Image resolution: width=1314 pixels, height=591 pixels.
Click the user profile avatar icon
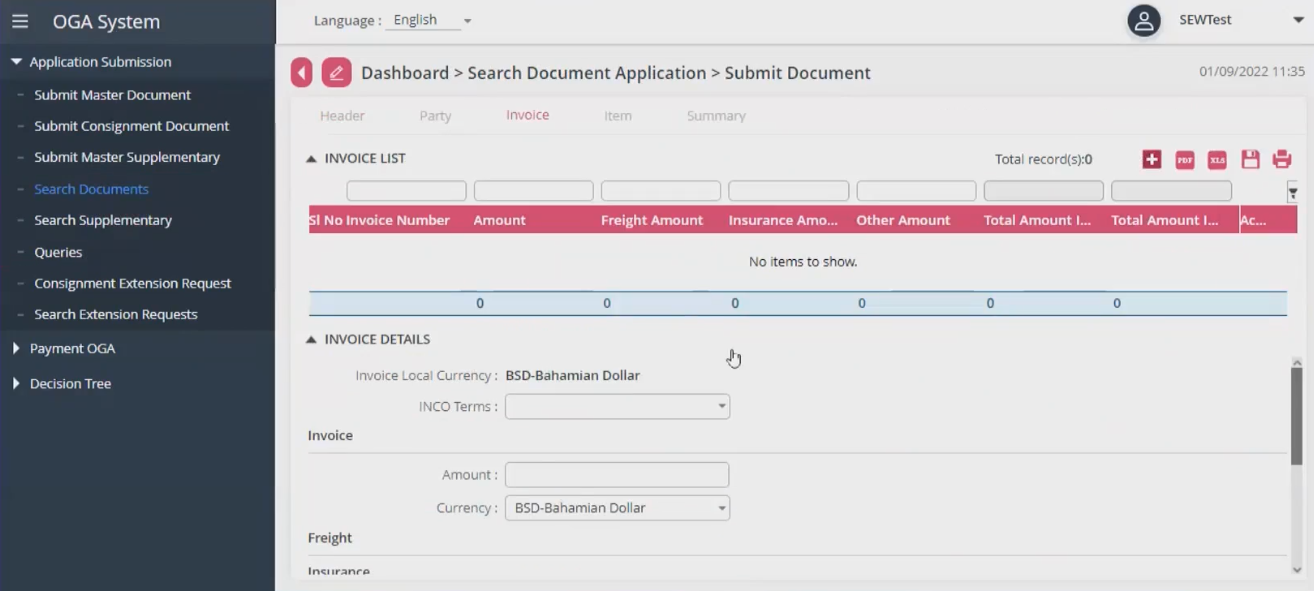point(1143,20)
